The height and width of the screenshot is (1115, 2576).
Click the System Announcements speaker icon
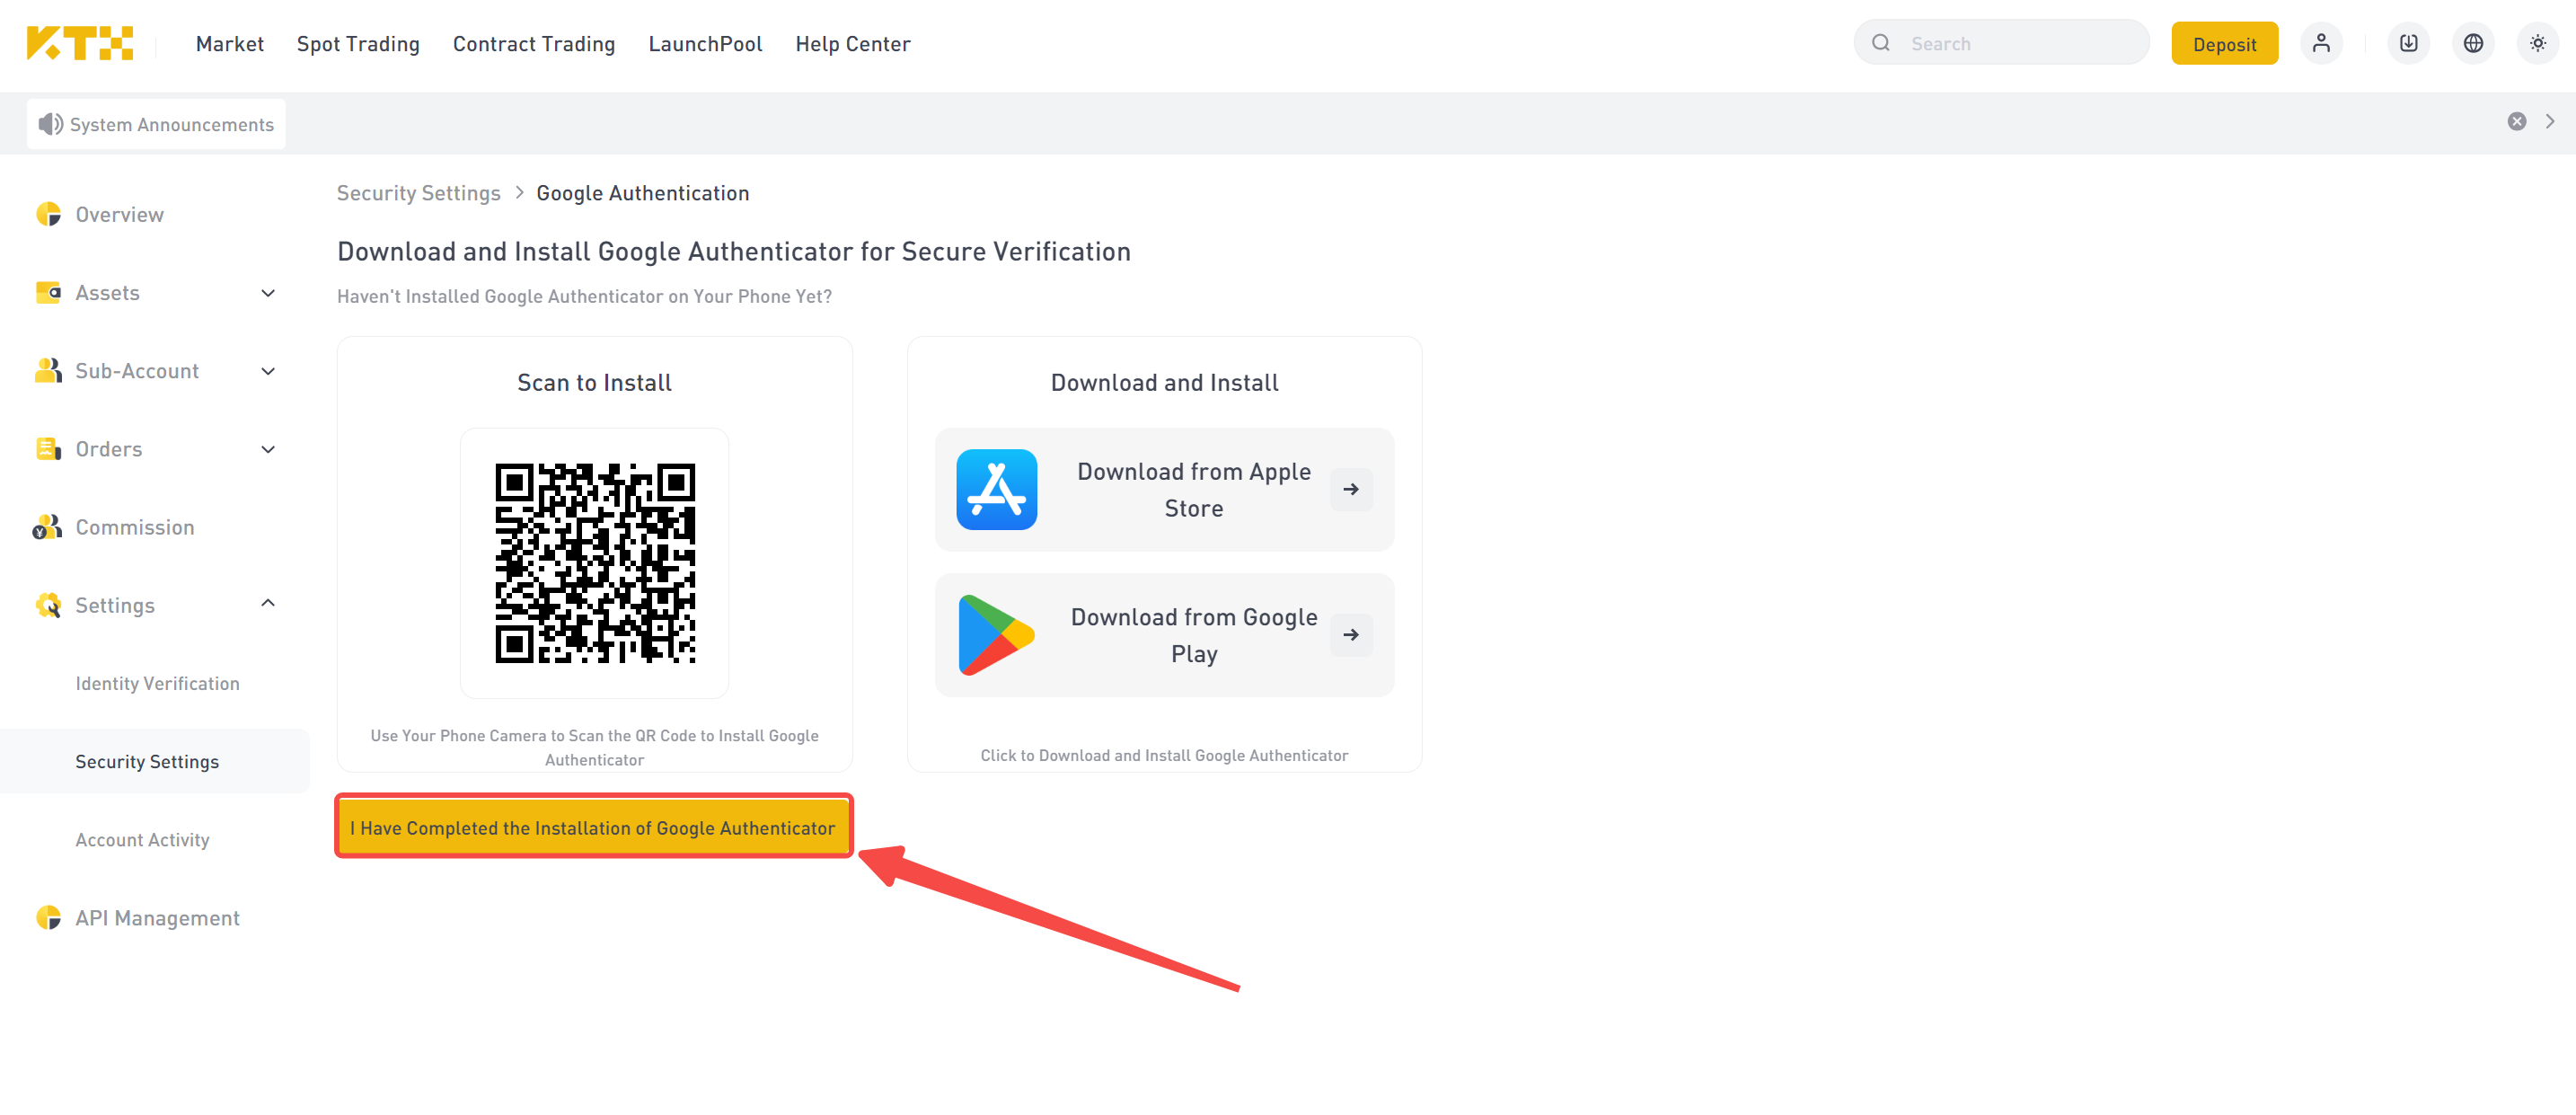point(49,124)
